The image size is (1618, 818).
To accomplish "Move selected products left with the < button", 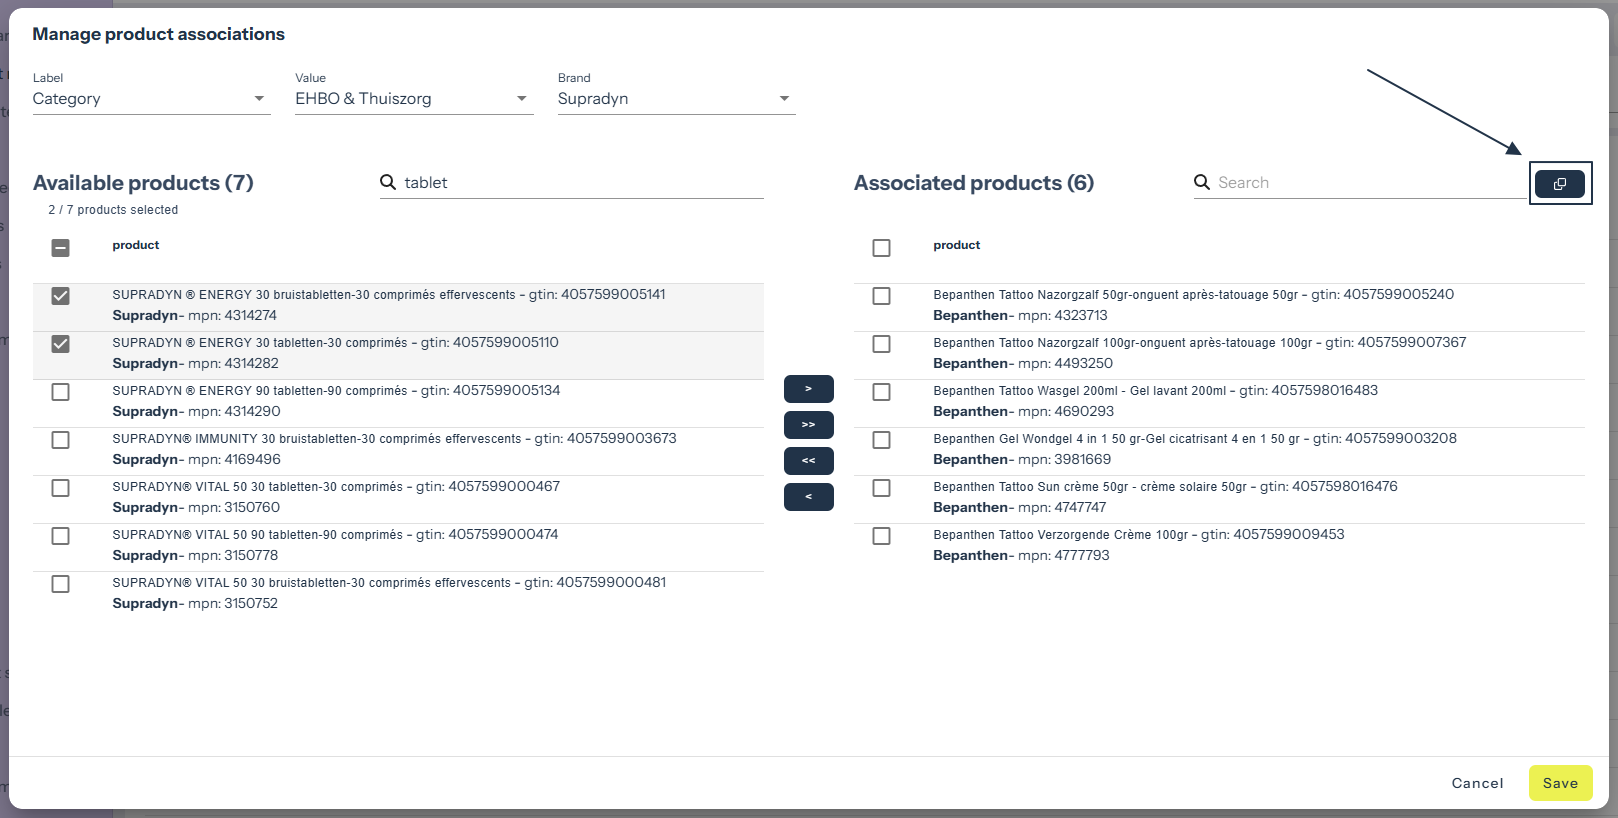I will pyautogui.click(x=808, y=497).
